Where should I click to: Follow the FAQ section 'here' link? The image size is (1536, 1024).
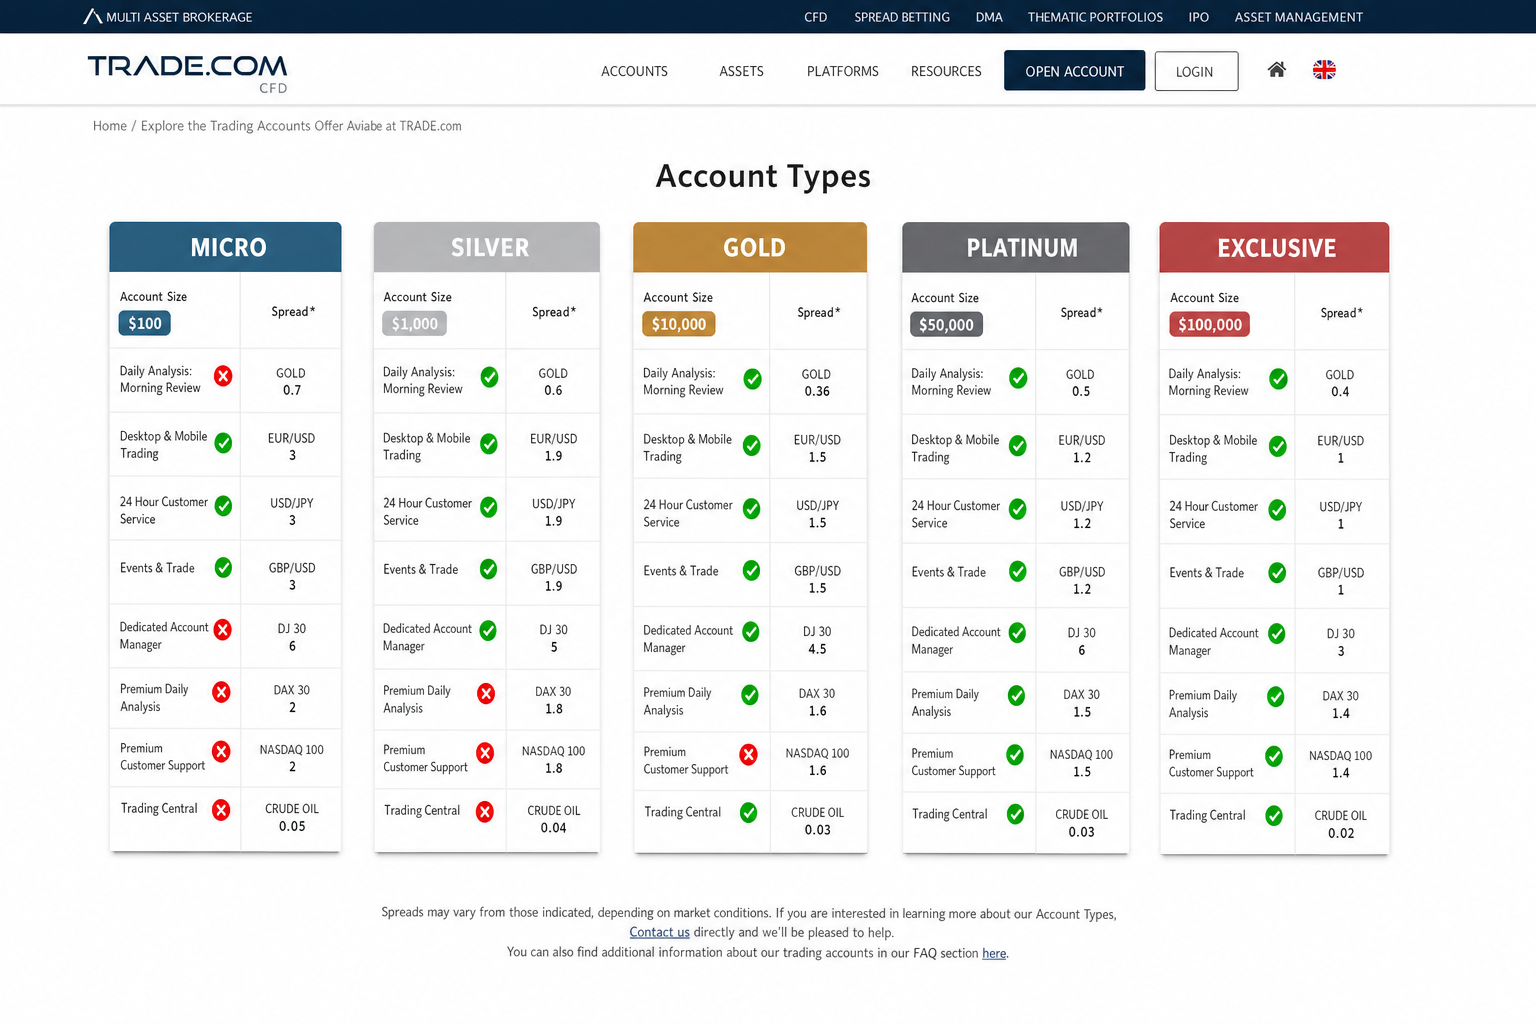pyautogui.click(x=994, y=953)
